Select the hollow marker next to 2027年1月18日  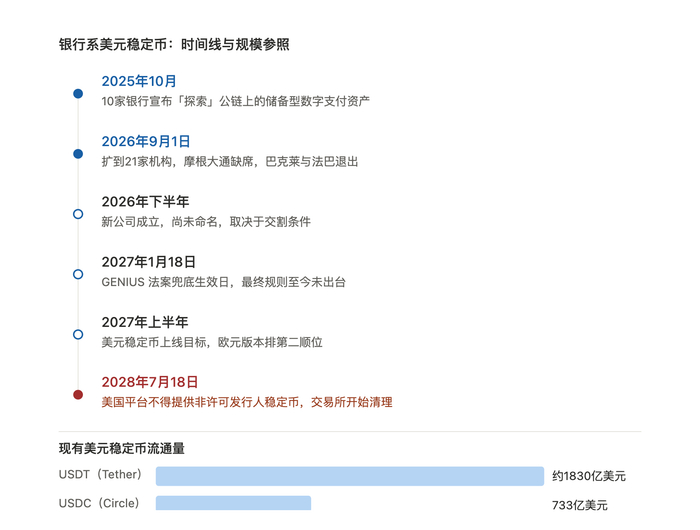pos(78,274)
